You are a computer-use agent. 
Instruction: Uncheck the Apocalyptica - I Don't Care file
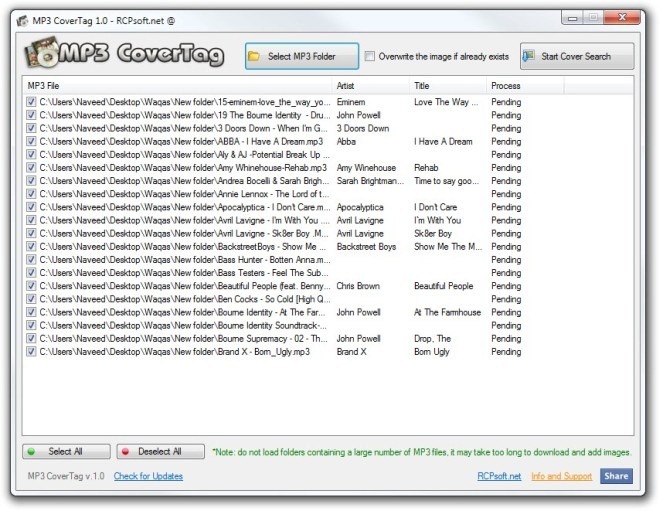coord(31,207)
